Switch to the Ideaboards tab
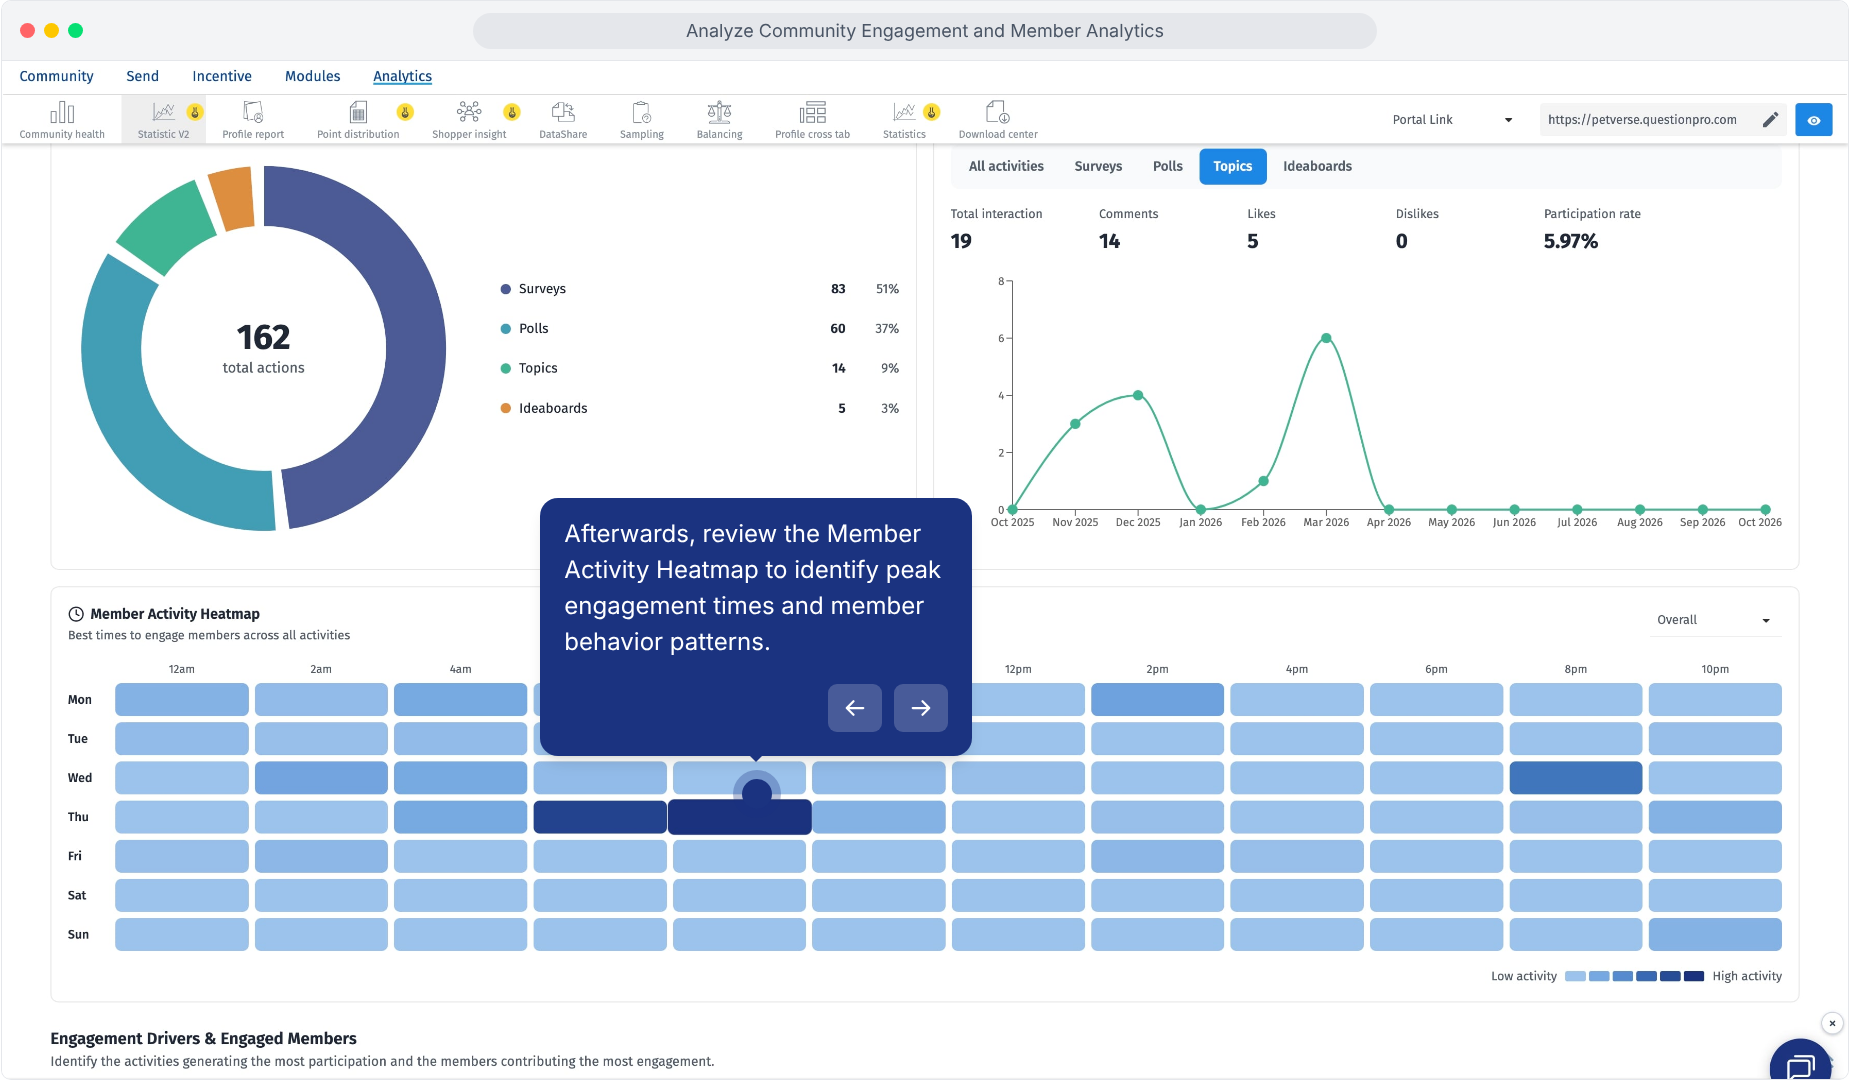The width and height of the screenshot is (1850, 1080). click(x=1317, y=166)
